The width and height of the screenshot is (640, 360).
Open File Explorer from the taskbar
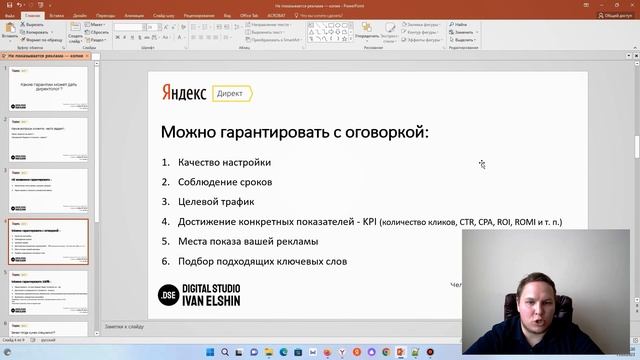click(269, 352)
